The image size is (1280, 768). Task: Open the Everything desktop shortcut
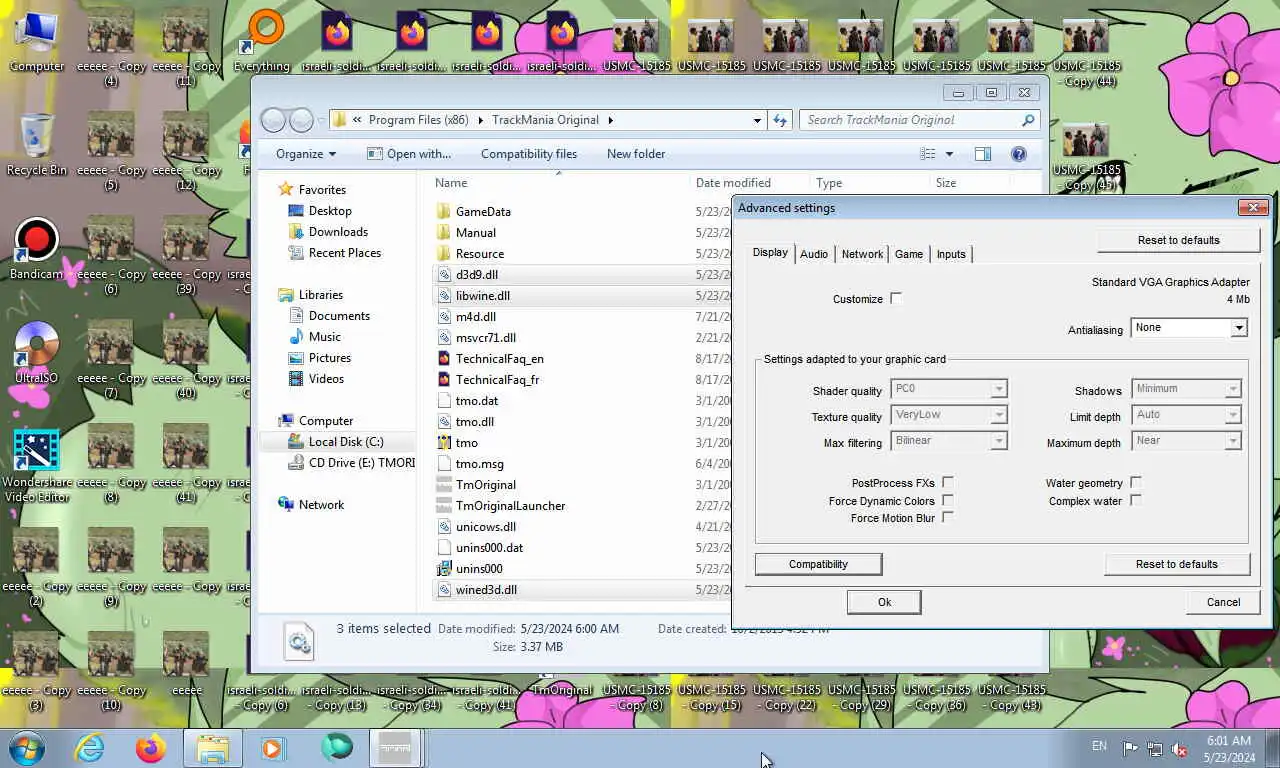(x=262, y=40)
